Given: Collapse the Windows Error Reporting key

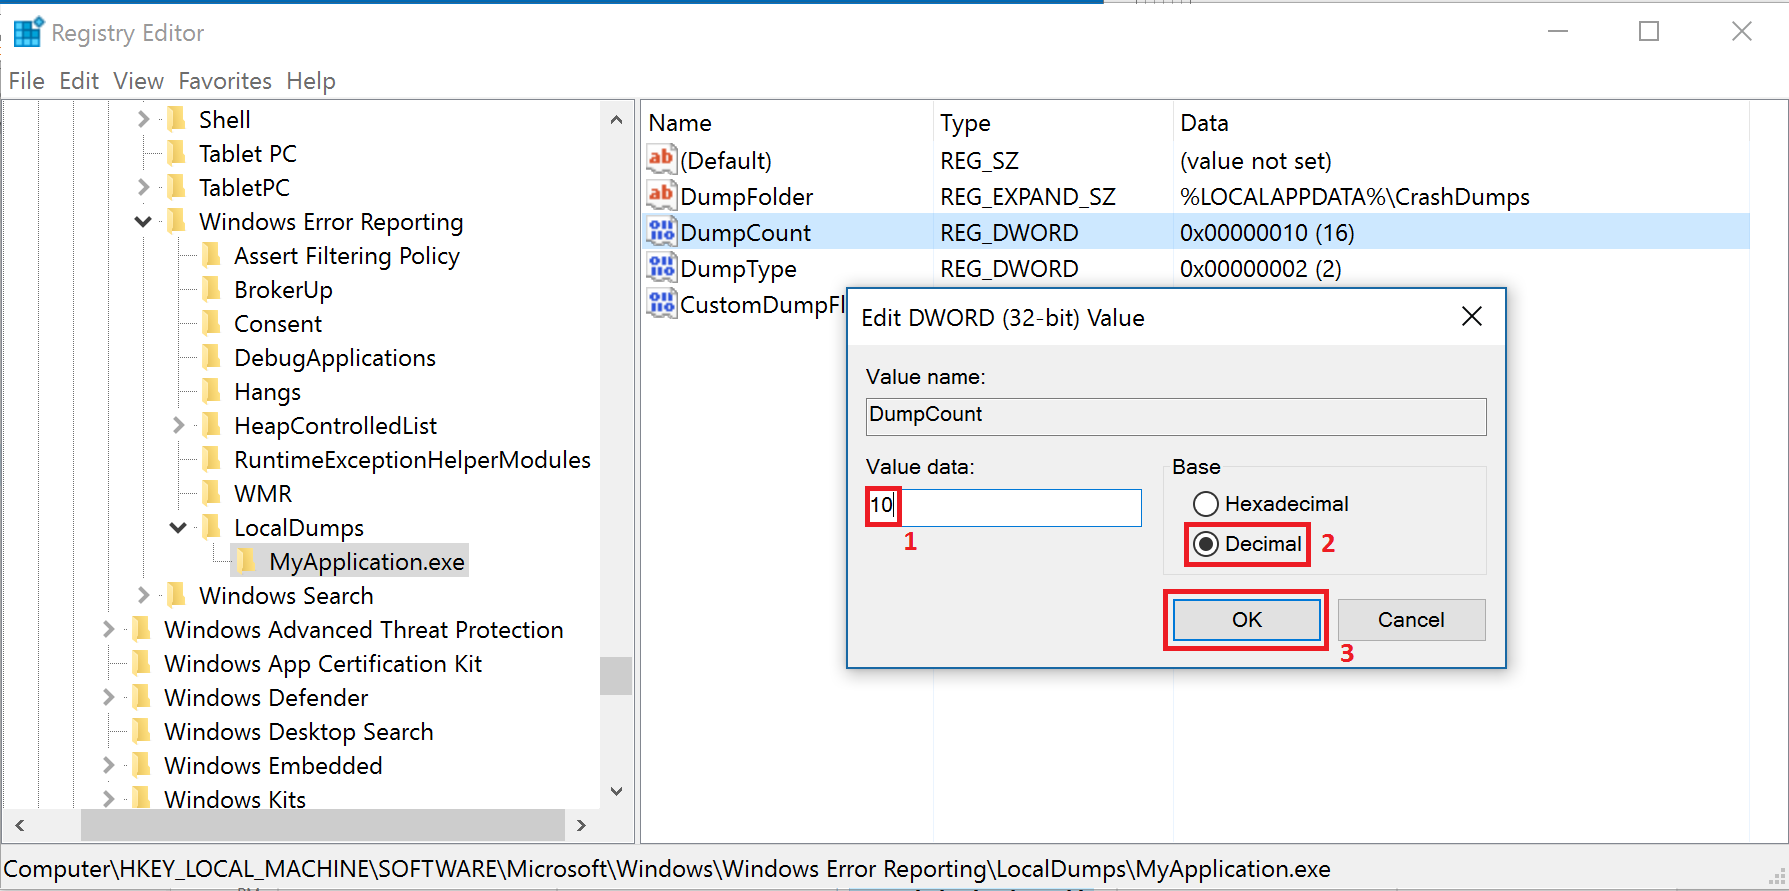Looking at the screenshot, I should coord(143,221).
